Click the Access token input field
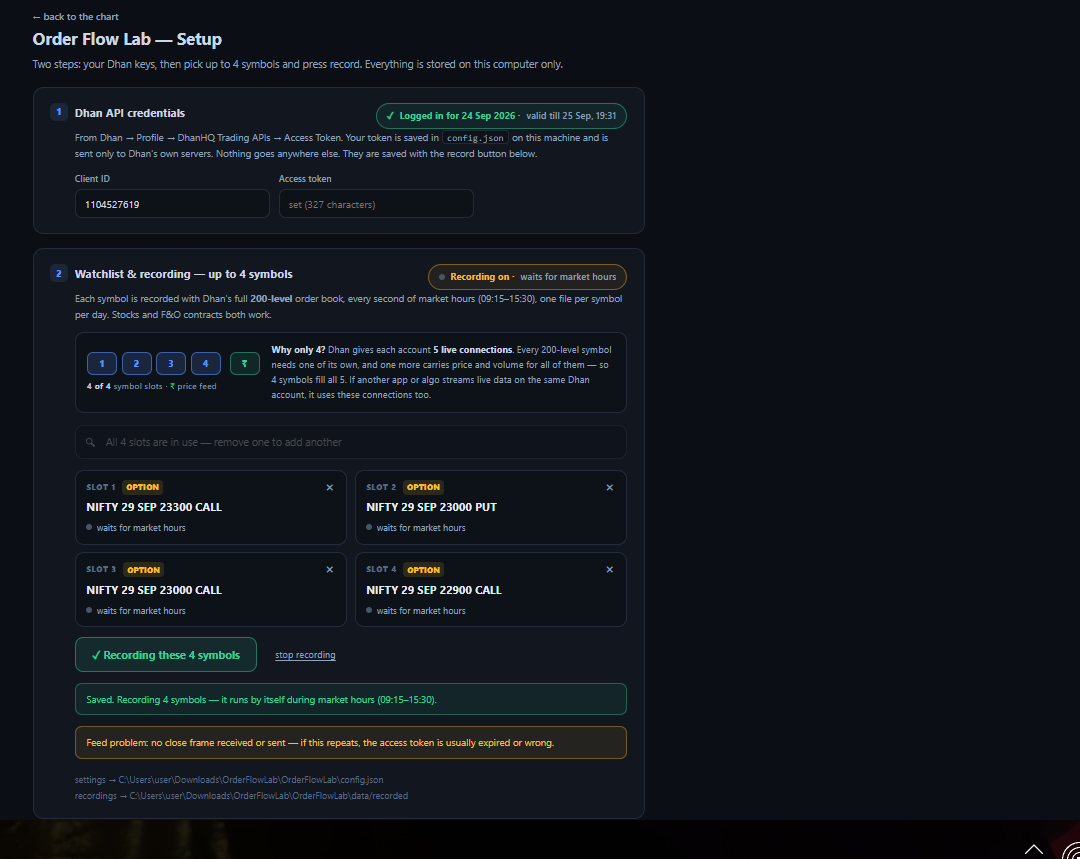The image size is (1080, 859). pos(376,204)
